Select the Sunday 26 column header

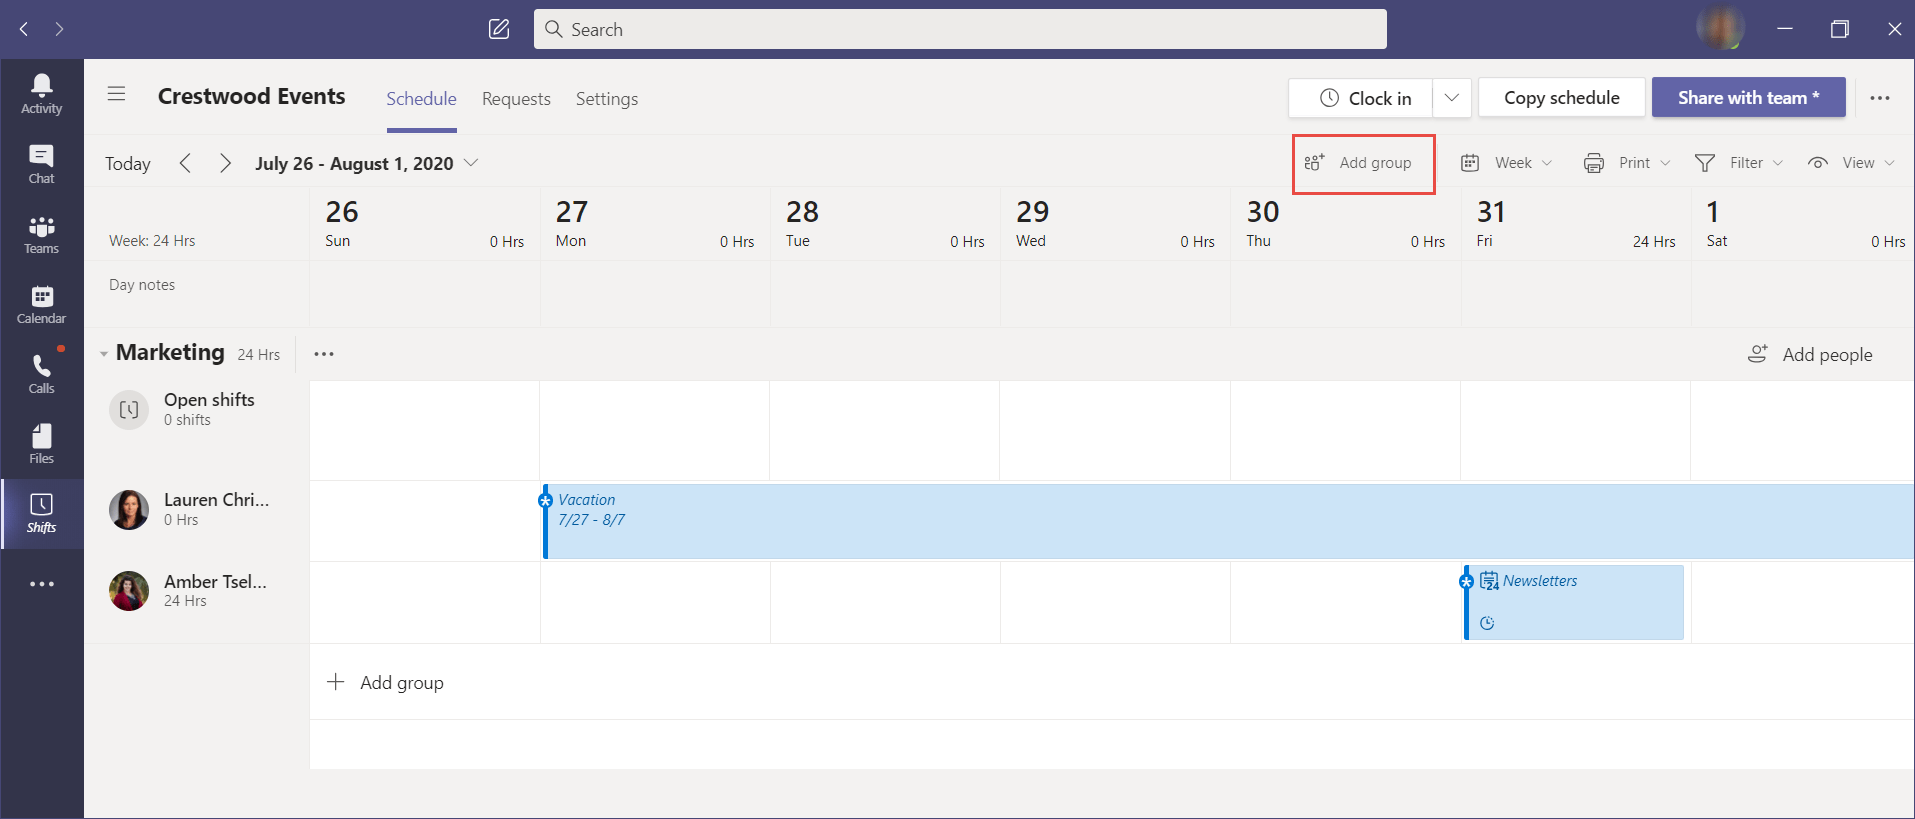click(x=425, y=224)
